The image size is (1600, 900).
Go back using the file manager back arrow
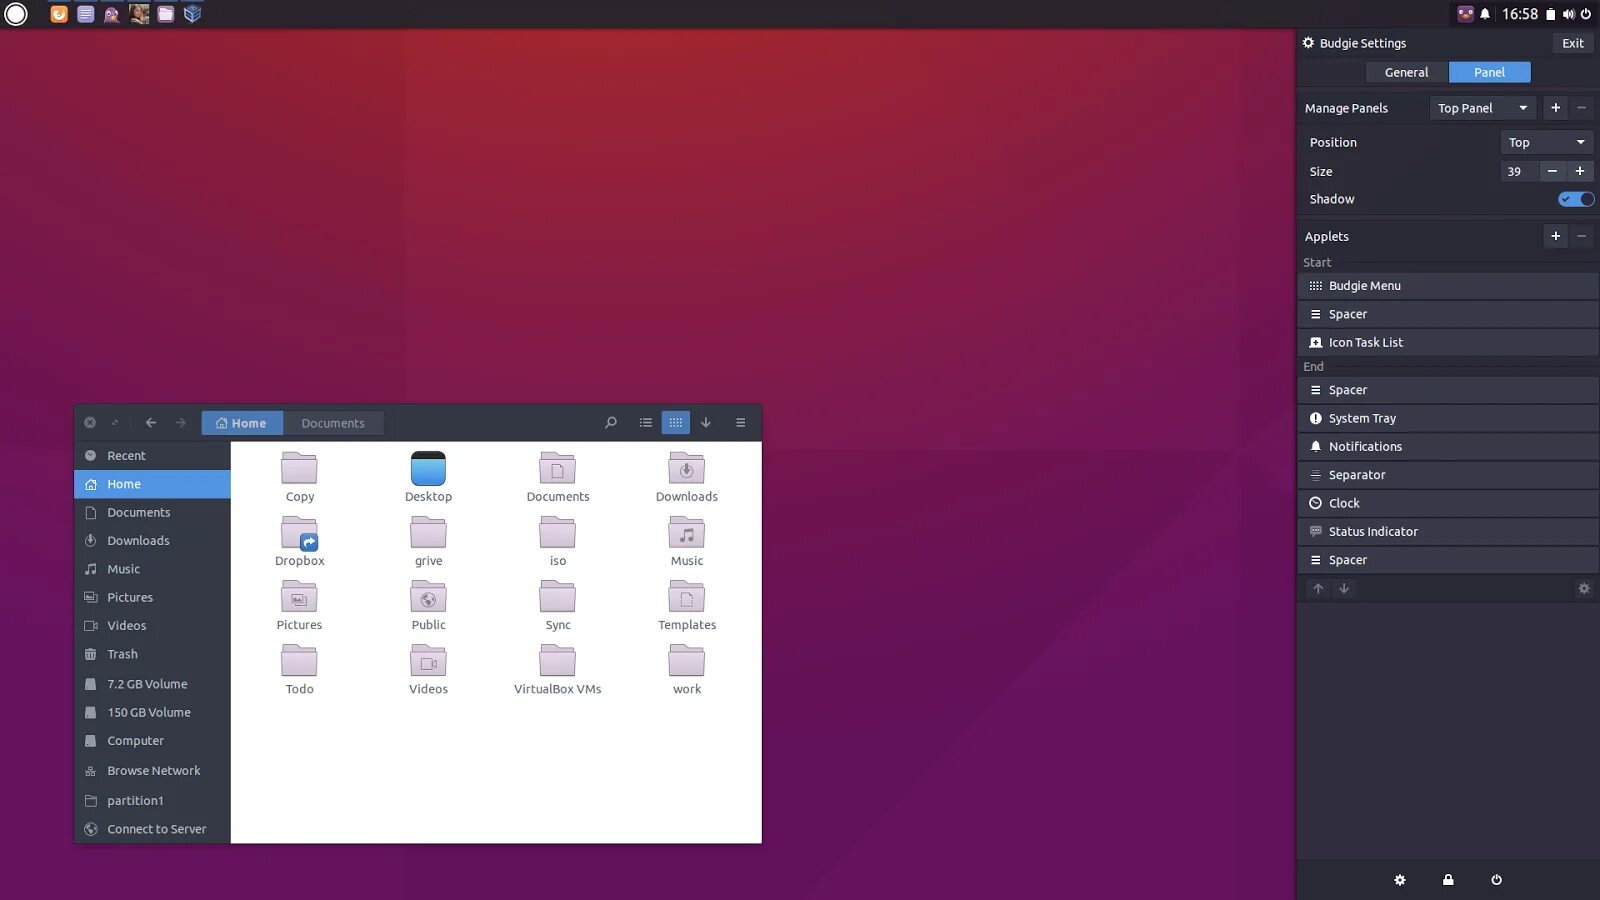(151, 423)
